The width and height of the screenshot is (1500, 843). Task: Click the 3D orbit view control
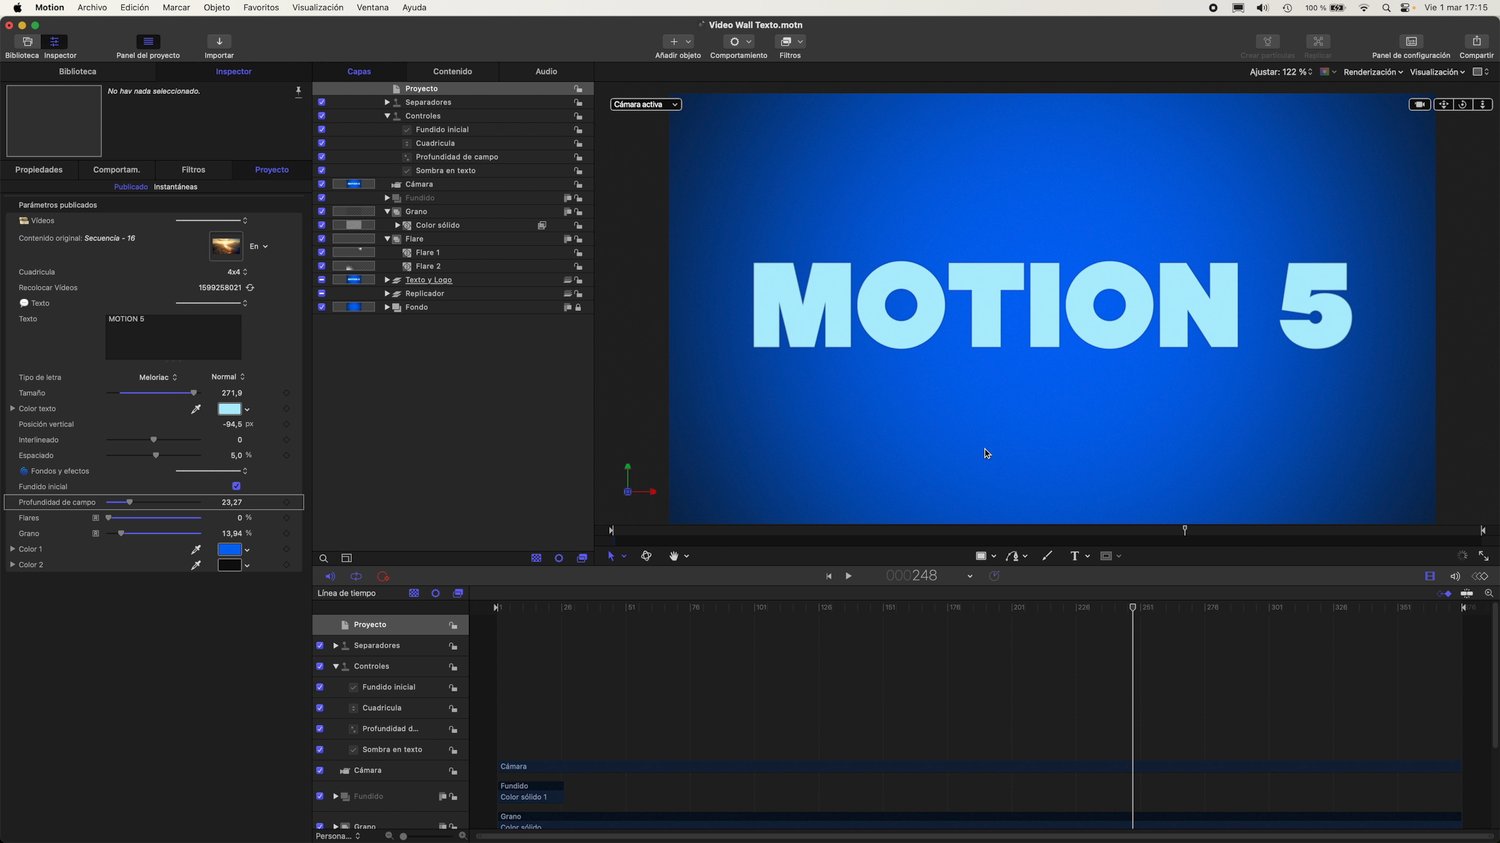[1463, 105]
